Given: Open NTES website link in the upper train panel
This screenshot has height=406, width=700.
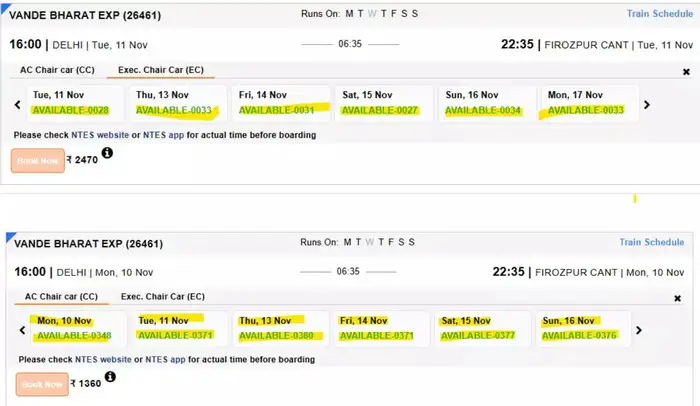Looking at the screenshot, I should pyautogui.click(x=103, y=134).
